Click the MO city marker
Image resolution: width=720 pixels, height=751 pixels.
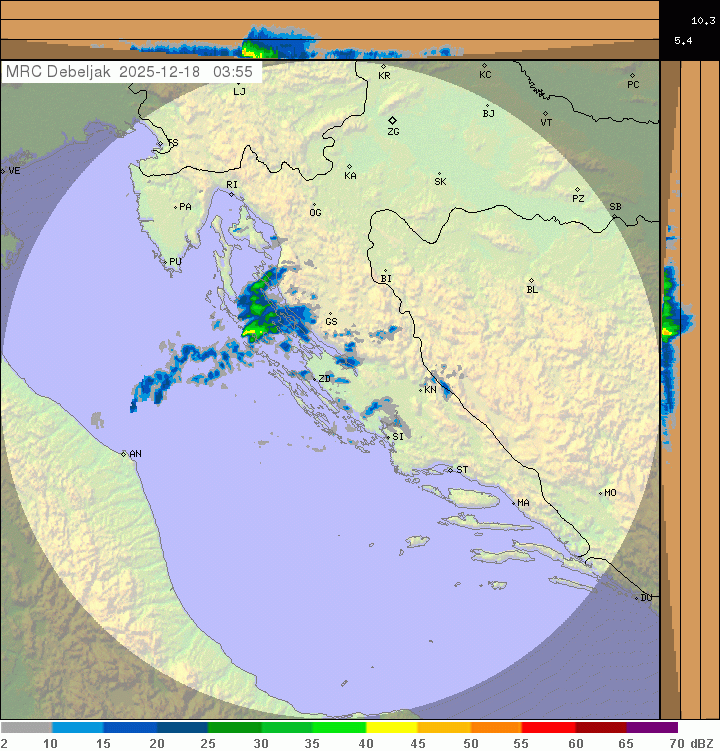[601, 493]
